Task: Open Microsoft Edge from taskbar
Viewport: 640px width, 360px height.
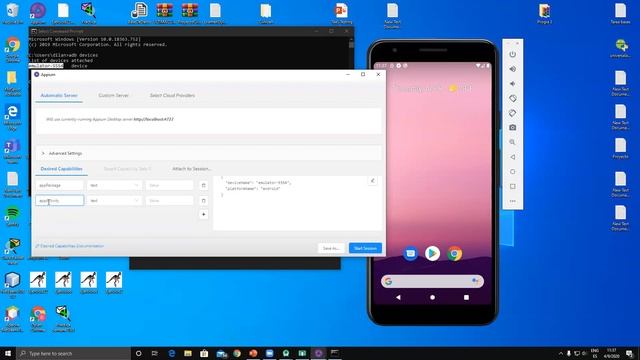Action: coord(171,353)
